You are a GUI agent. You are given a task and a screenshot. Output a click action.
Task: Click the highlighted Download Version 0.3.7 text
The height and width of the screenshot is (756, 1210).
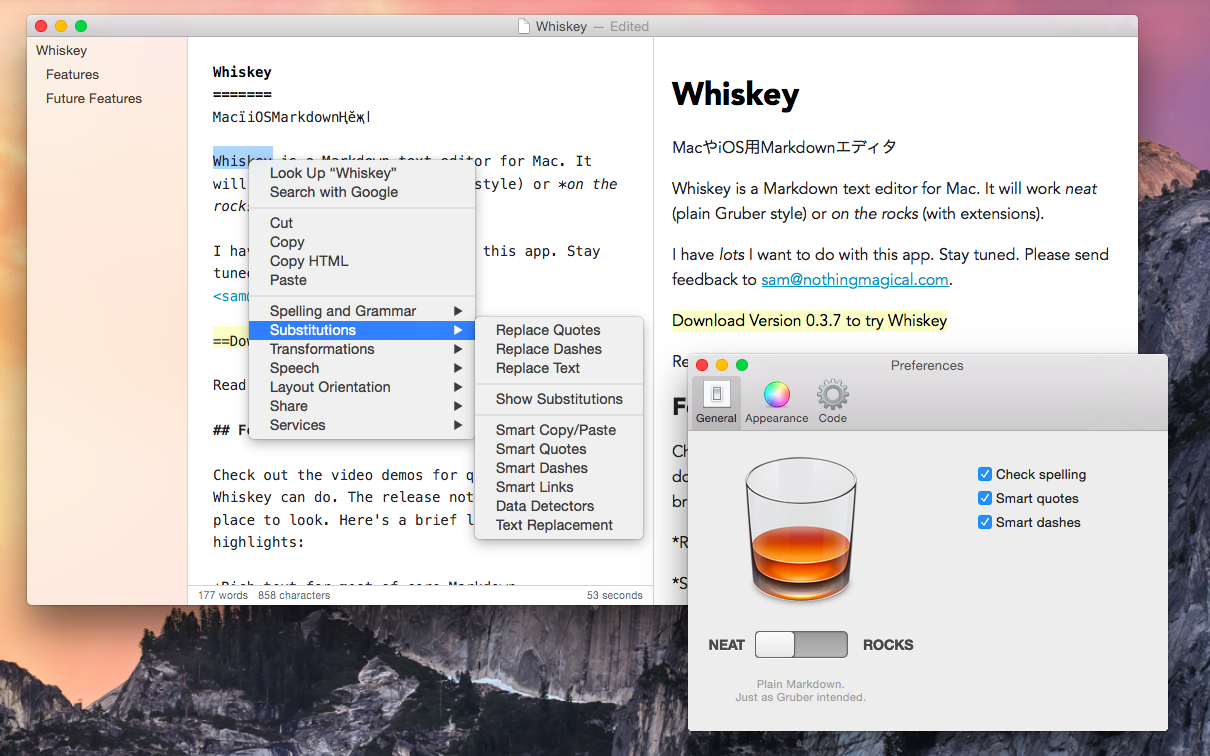809,320
